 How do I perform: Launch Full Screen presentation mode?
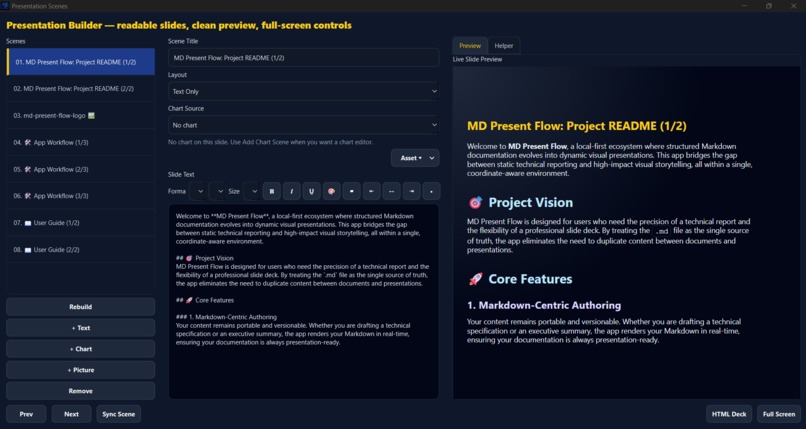779,414
